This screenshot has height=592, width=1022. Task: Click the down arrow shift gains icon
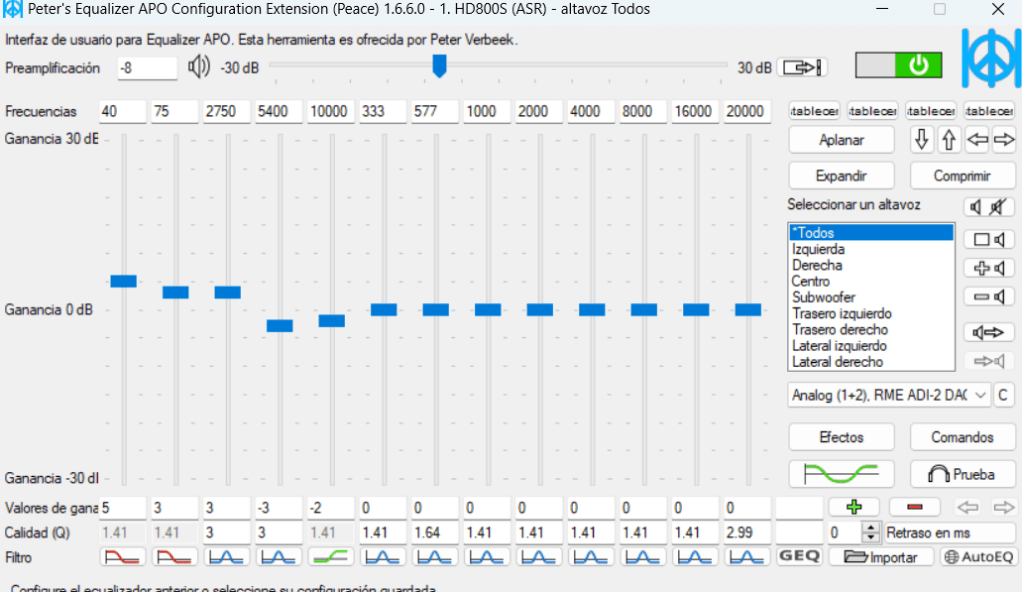tap(921, 140)
